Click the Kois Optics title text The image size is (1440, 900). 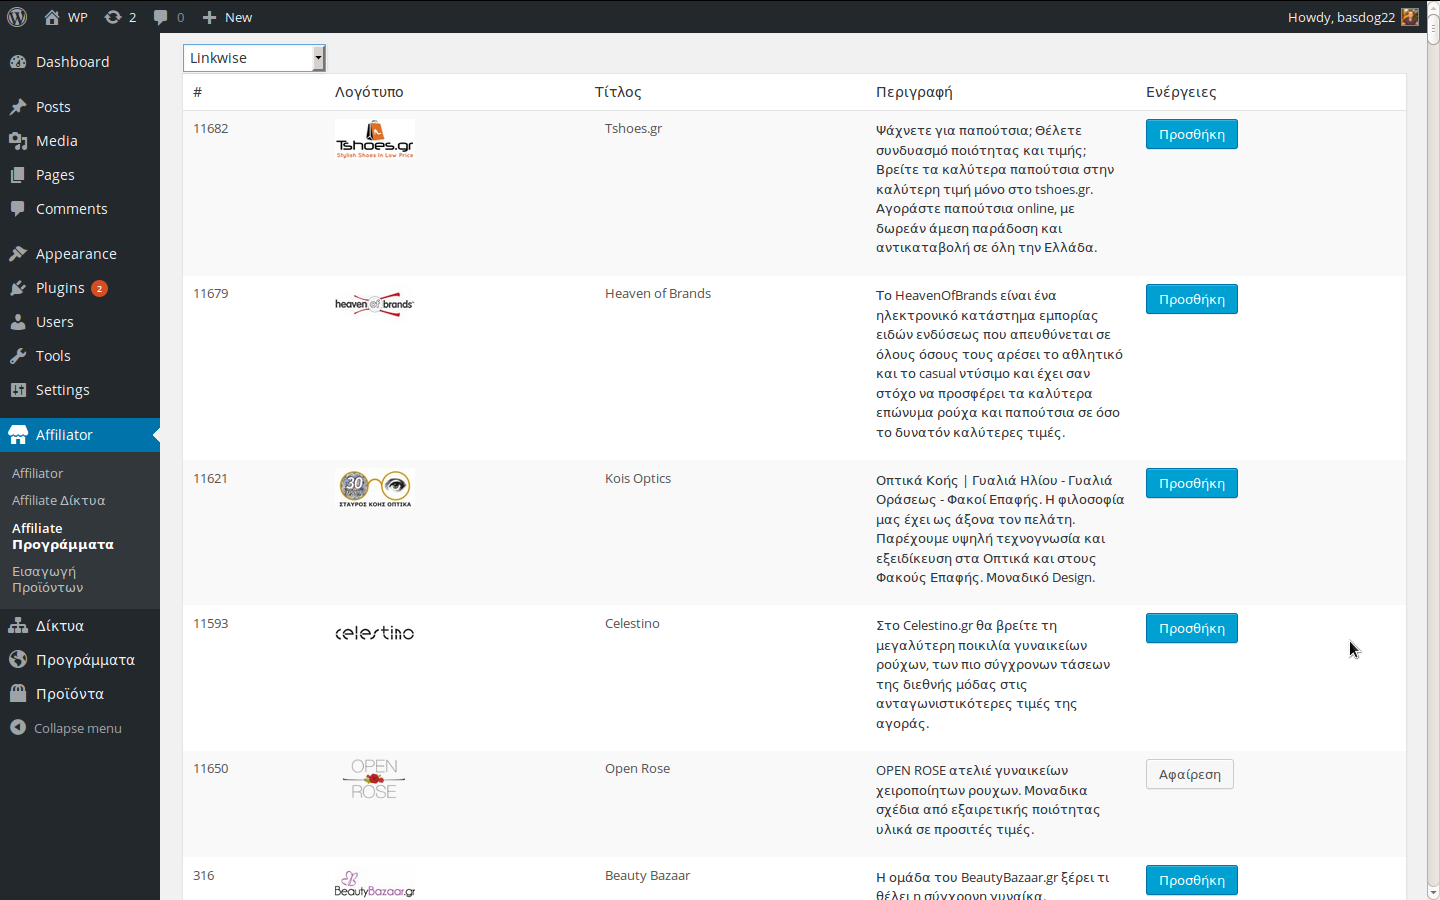point(638,479)
